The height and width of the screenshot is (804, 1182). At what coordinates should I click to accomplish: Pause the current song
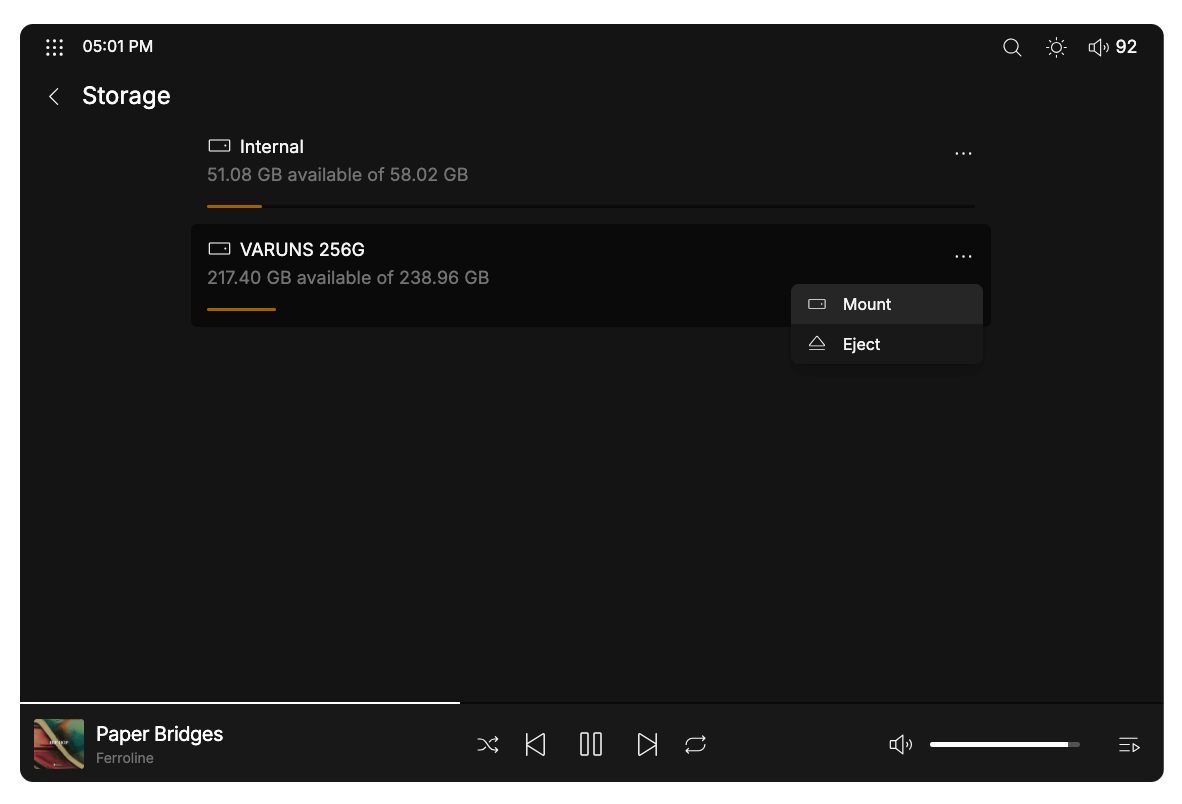tap(591, 744)
